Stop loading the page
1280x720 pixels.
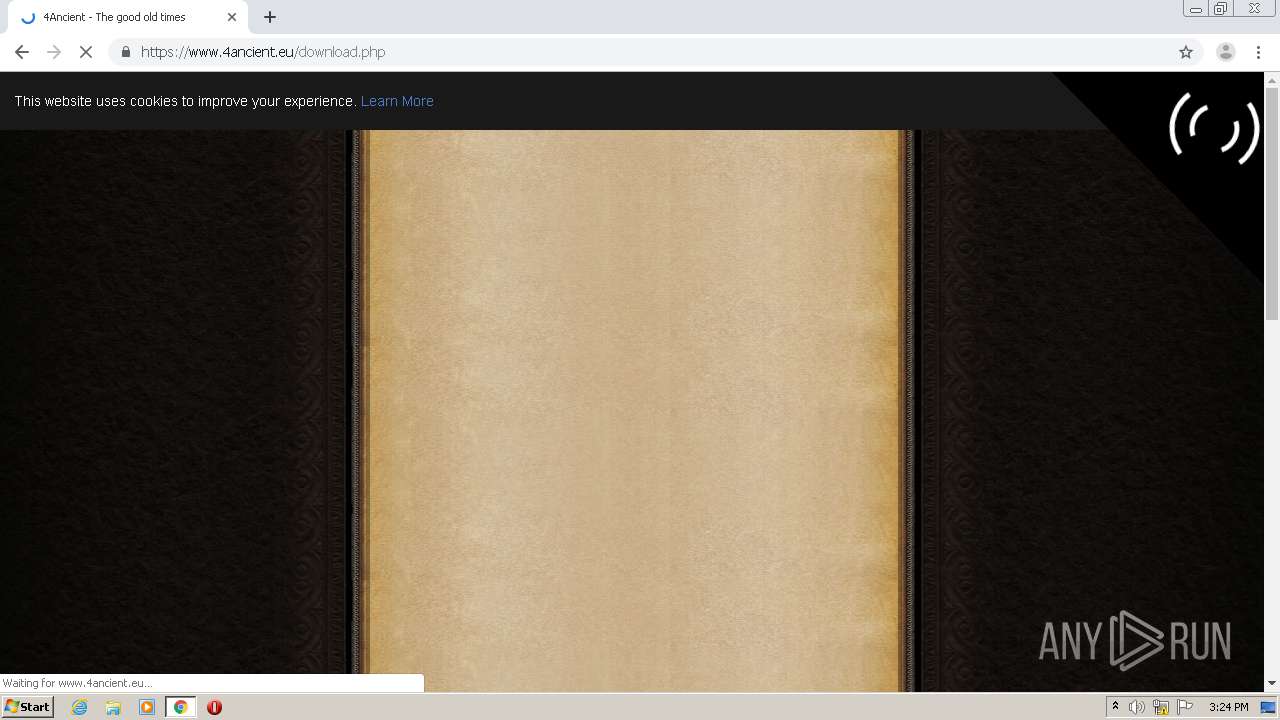tap(86, 52)
